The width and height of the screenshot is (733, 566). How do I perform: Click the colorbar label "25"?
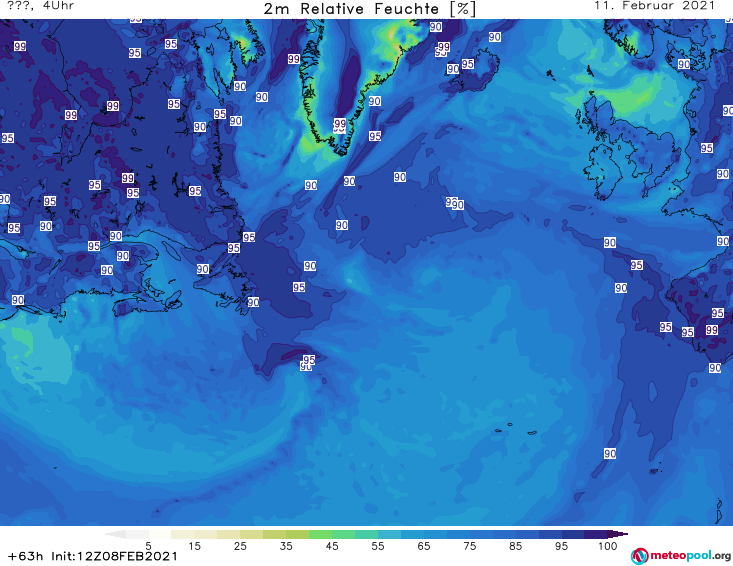pyautogui.click(x=240, y=546)
